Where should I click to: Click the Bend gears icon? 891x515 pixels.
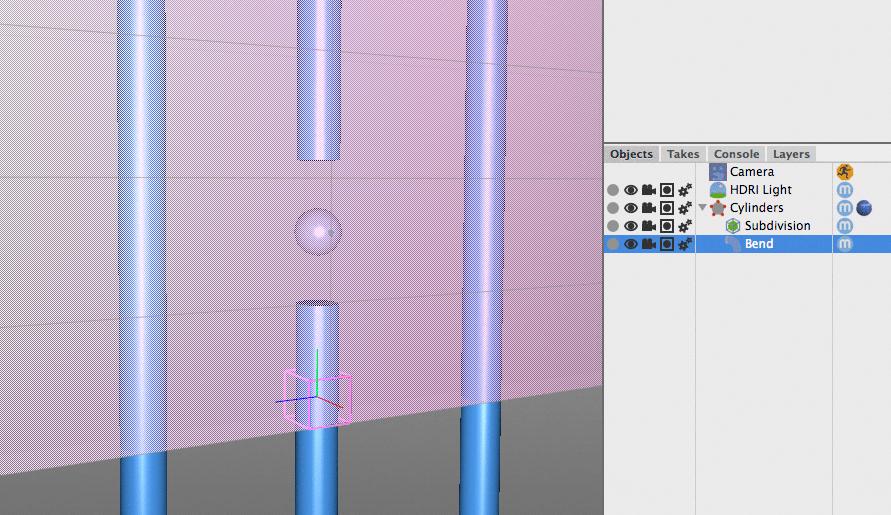pos(685,244)
